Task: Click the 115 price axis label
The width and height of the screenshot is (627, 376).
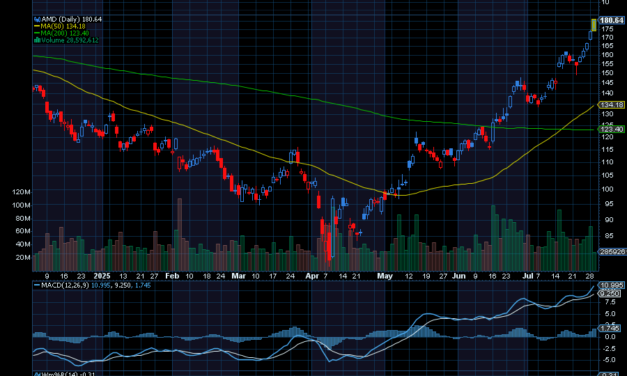Action: (x=607, y=150)
